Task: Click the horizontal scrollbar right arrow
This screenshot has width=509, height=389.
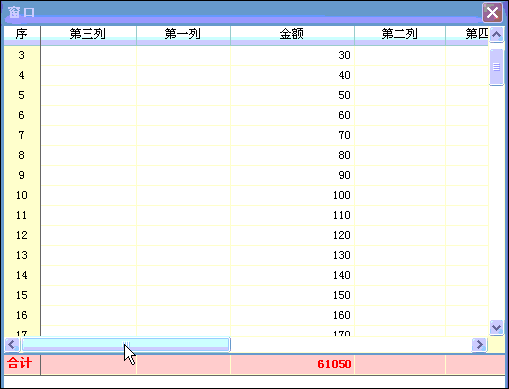Action: [x=479, y=344]
